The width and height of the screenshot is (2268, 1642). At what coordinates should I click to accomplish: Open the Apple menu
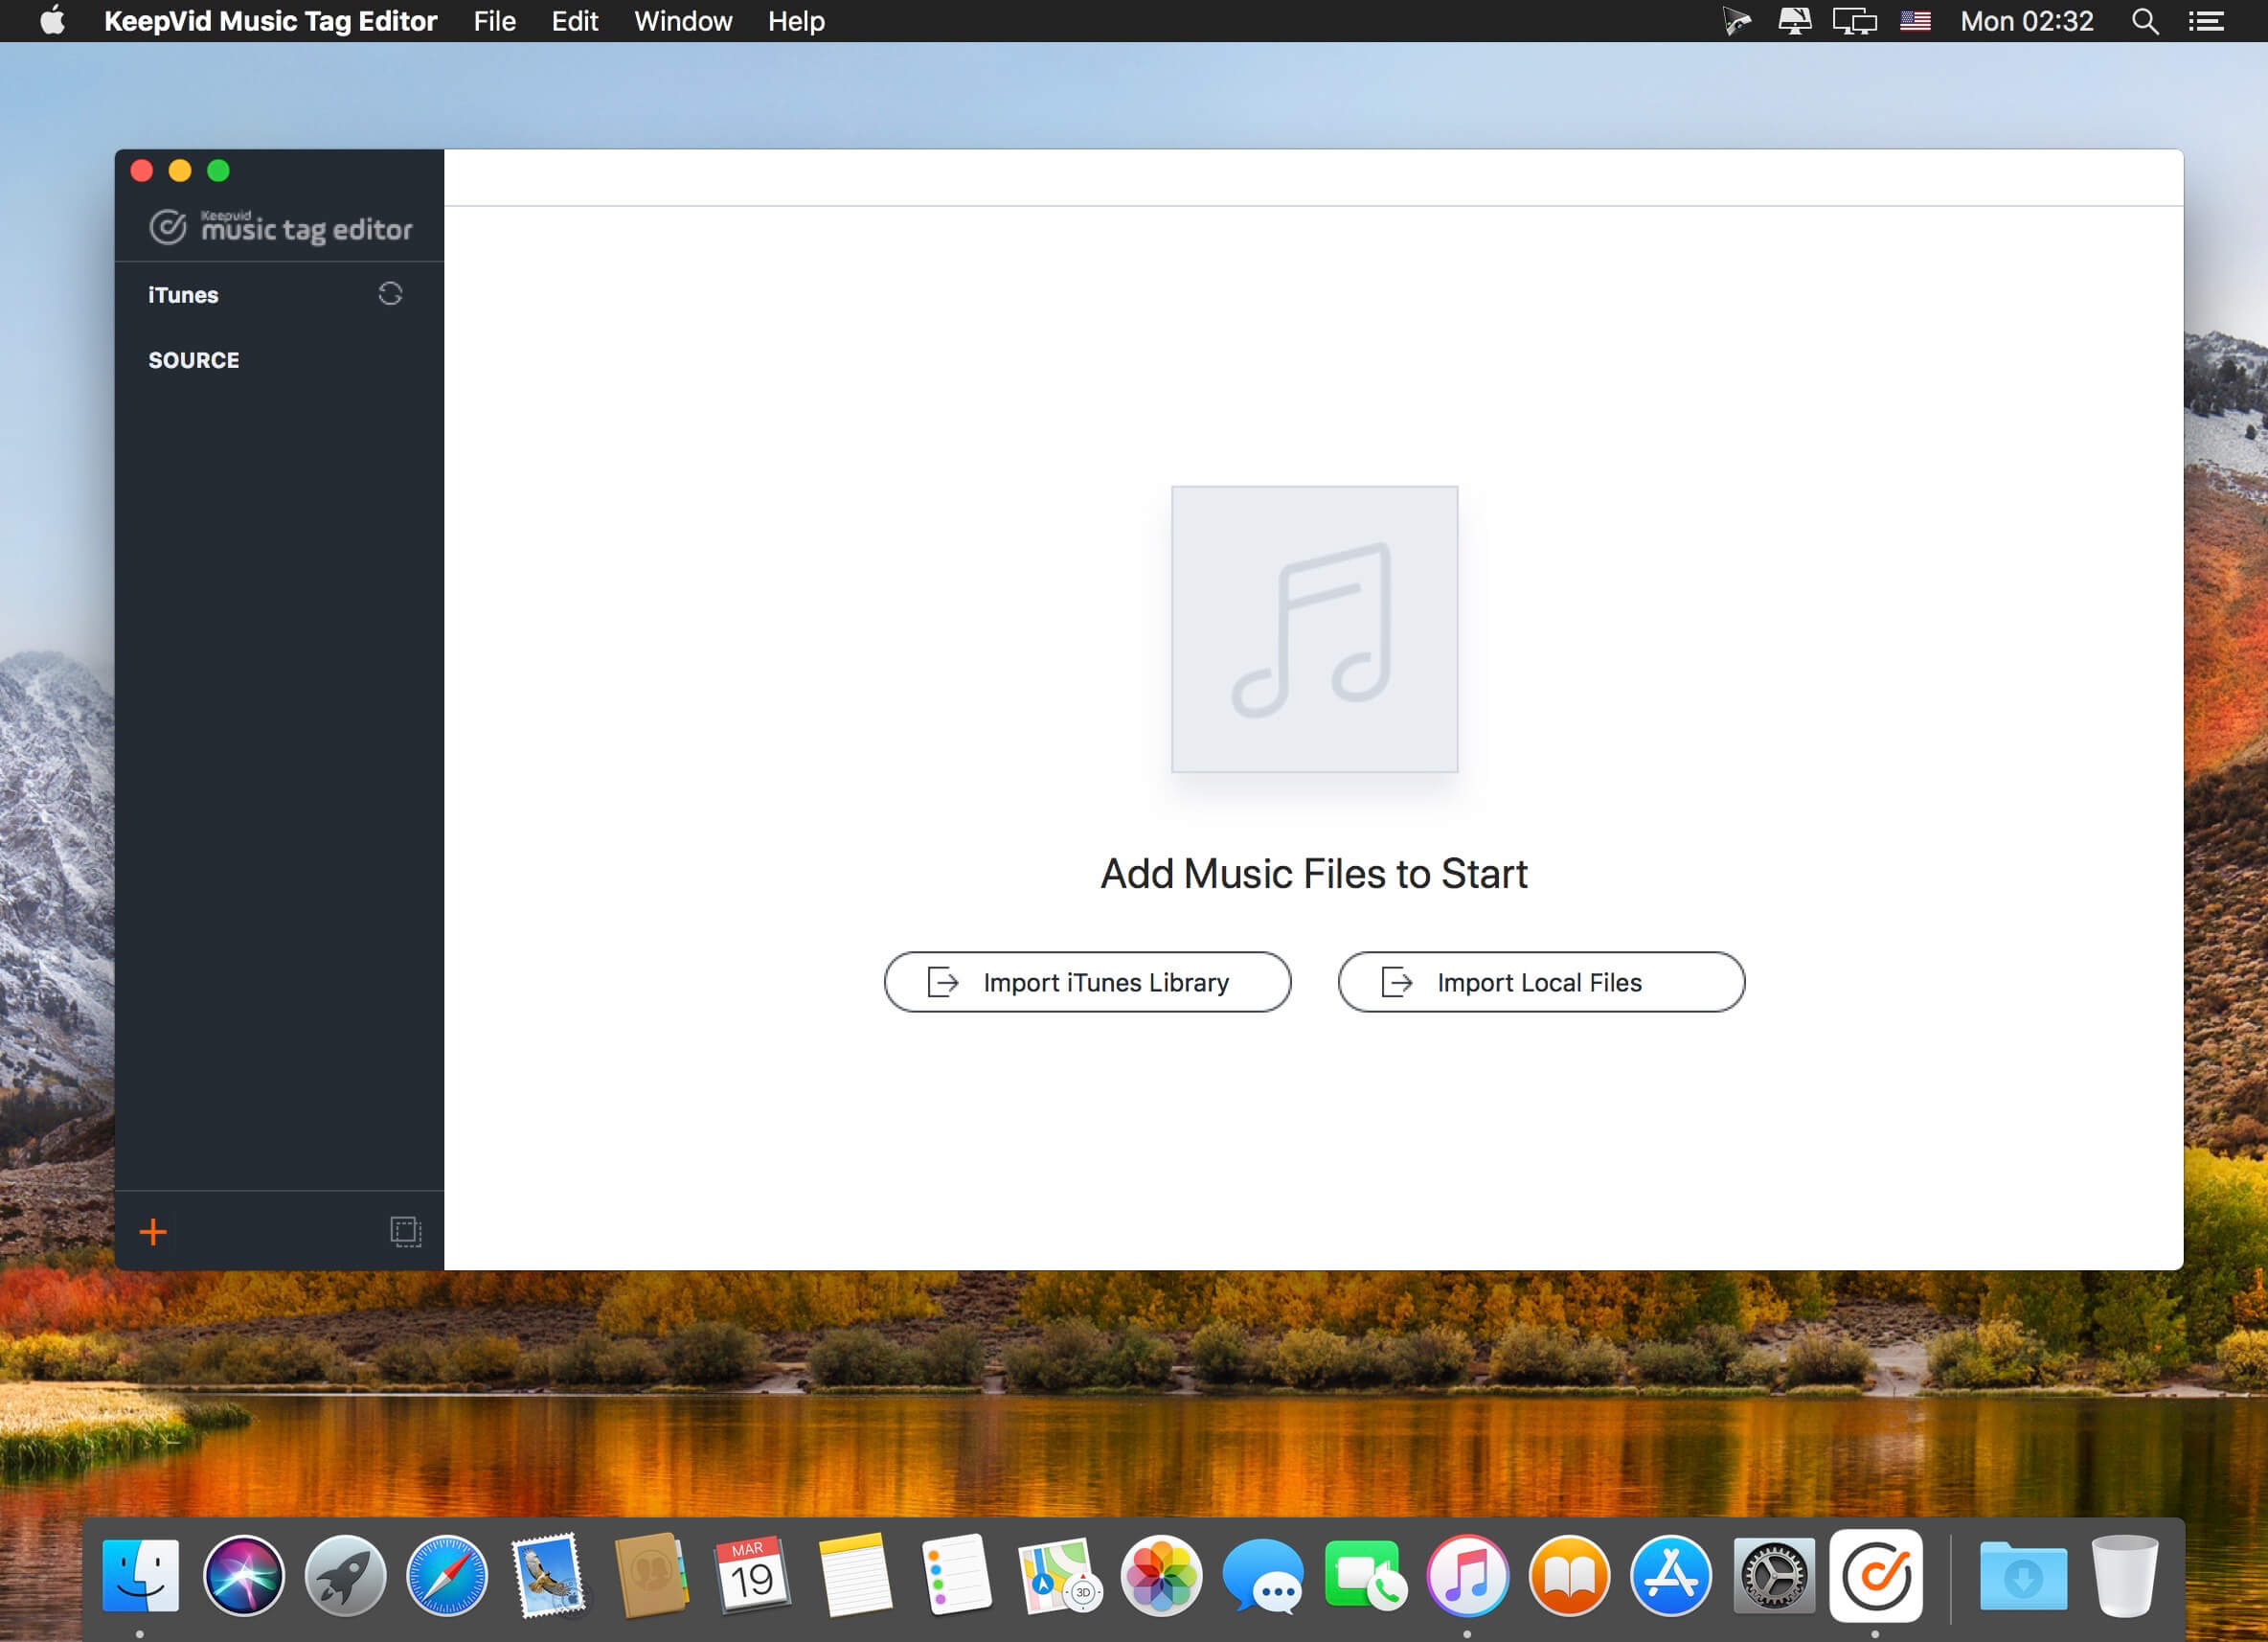[52, 21]
